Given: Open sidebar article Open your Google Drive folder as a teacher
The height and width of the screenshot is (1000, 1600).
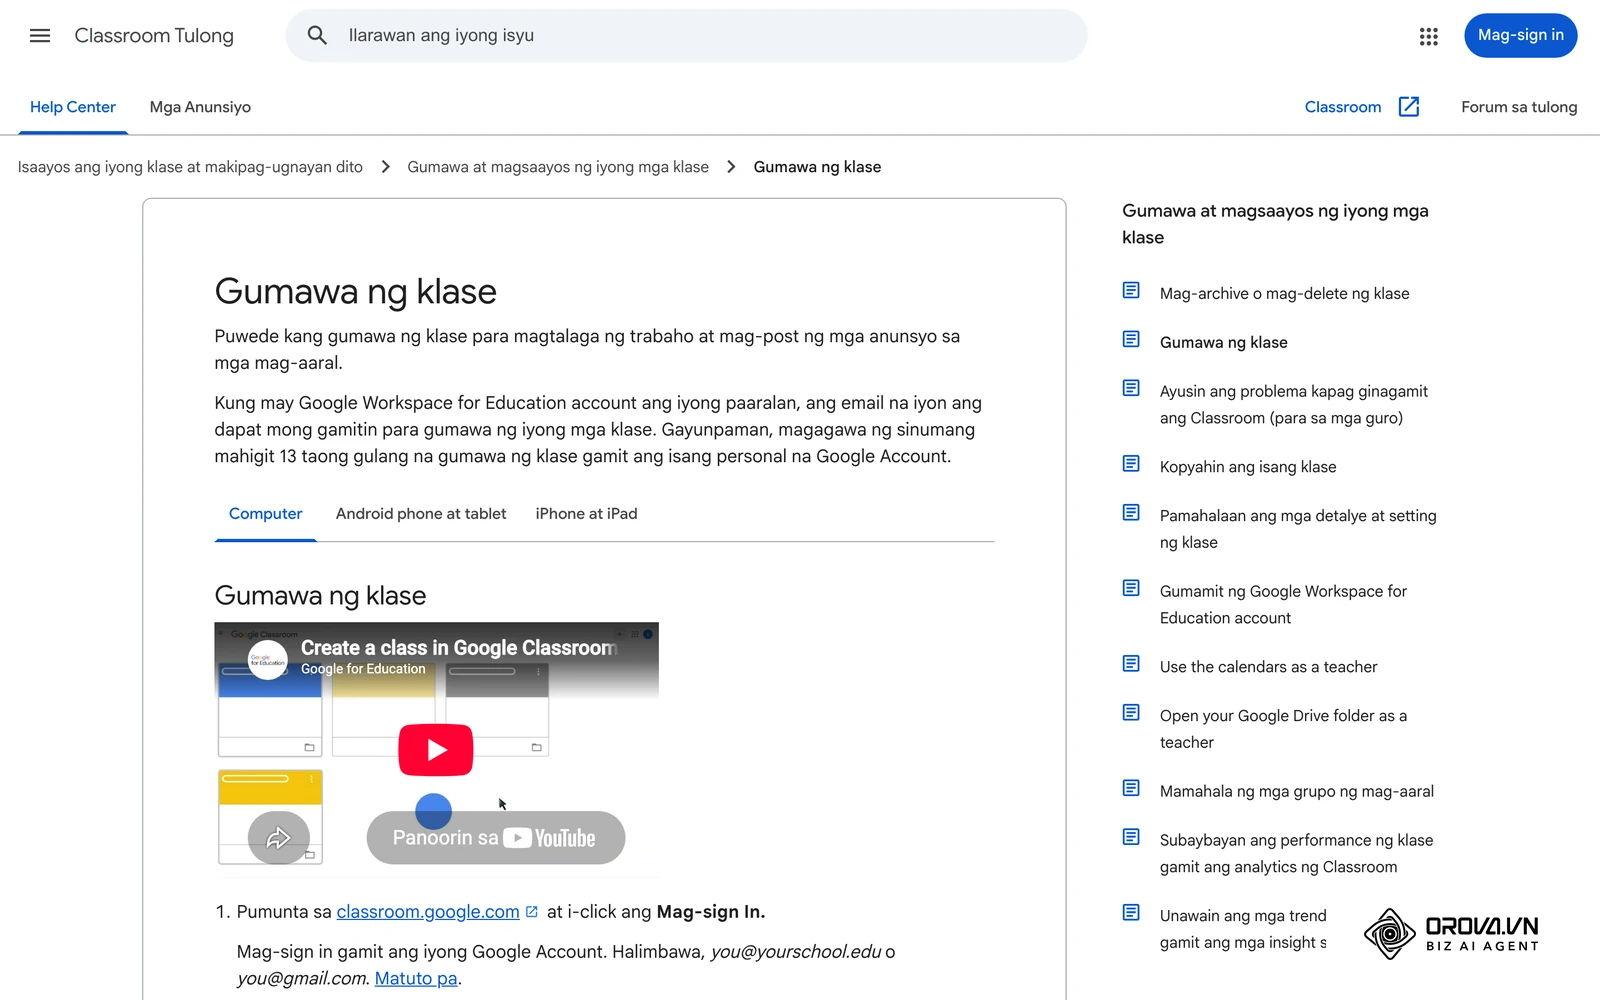Looking at the screenshot, I should [x=1283, y=729].
